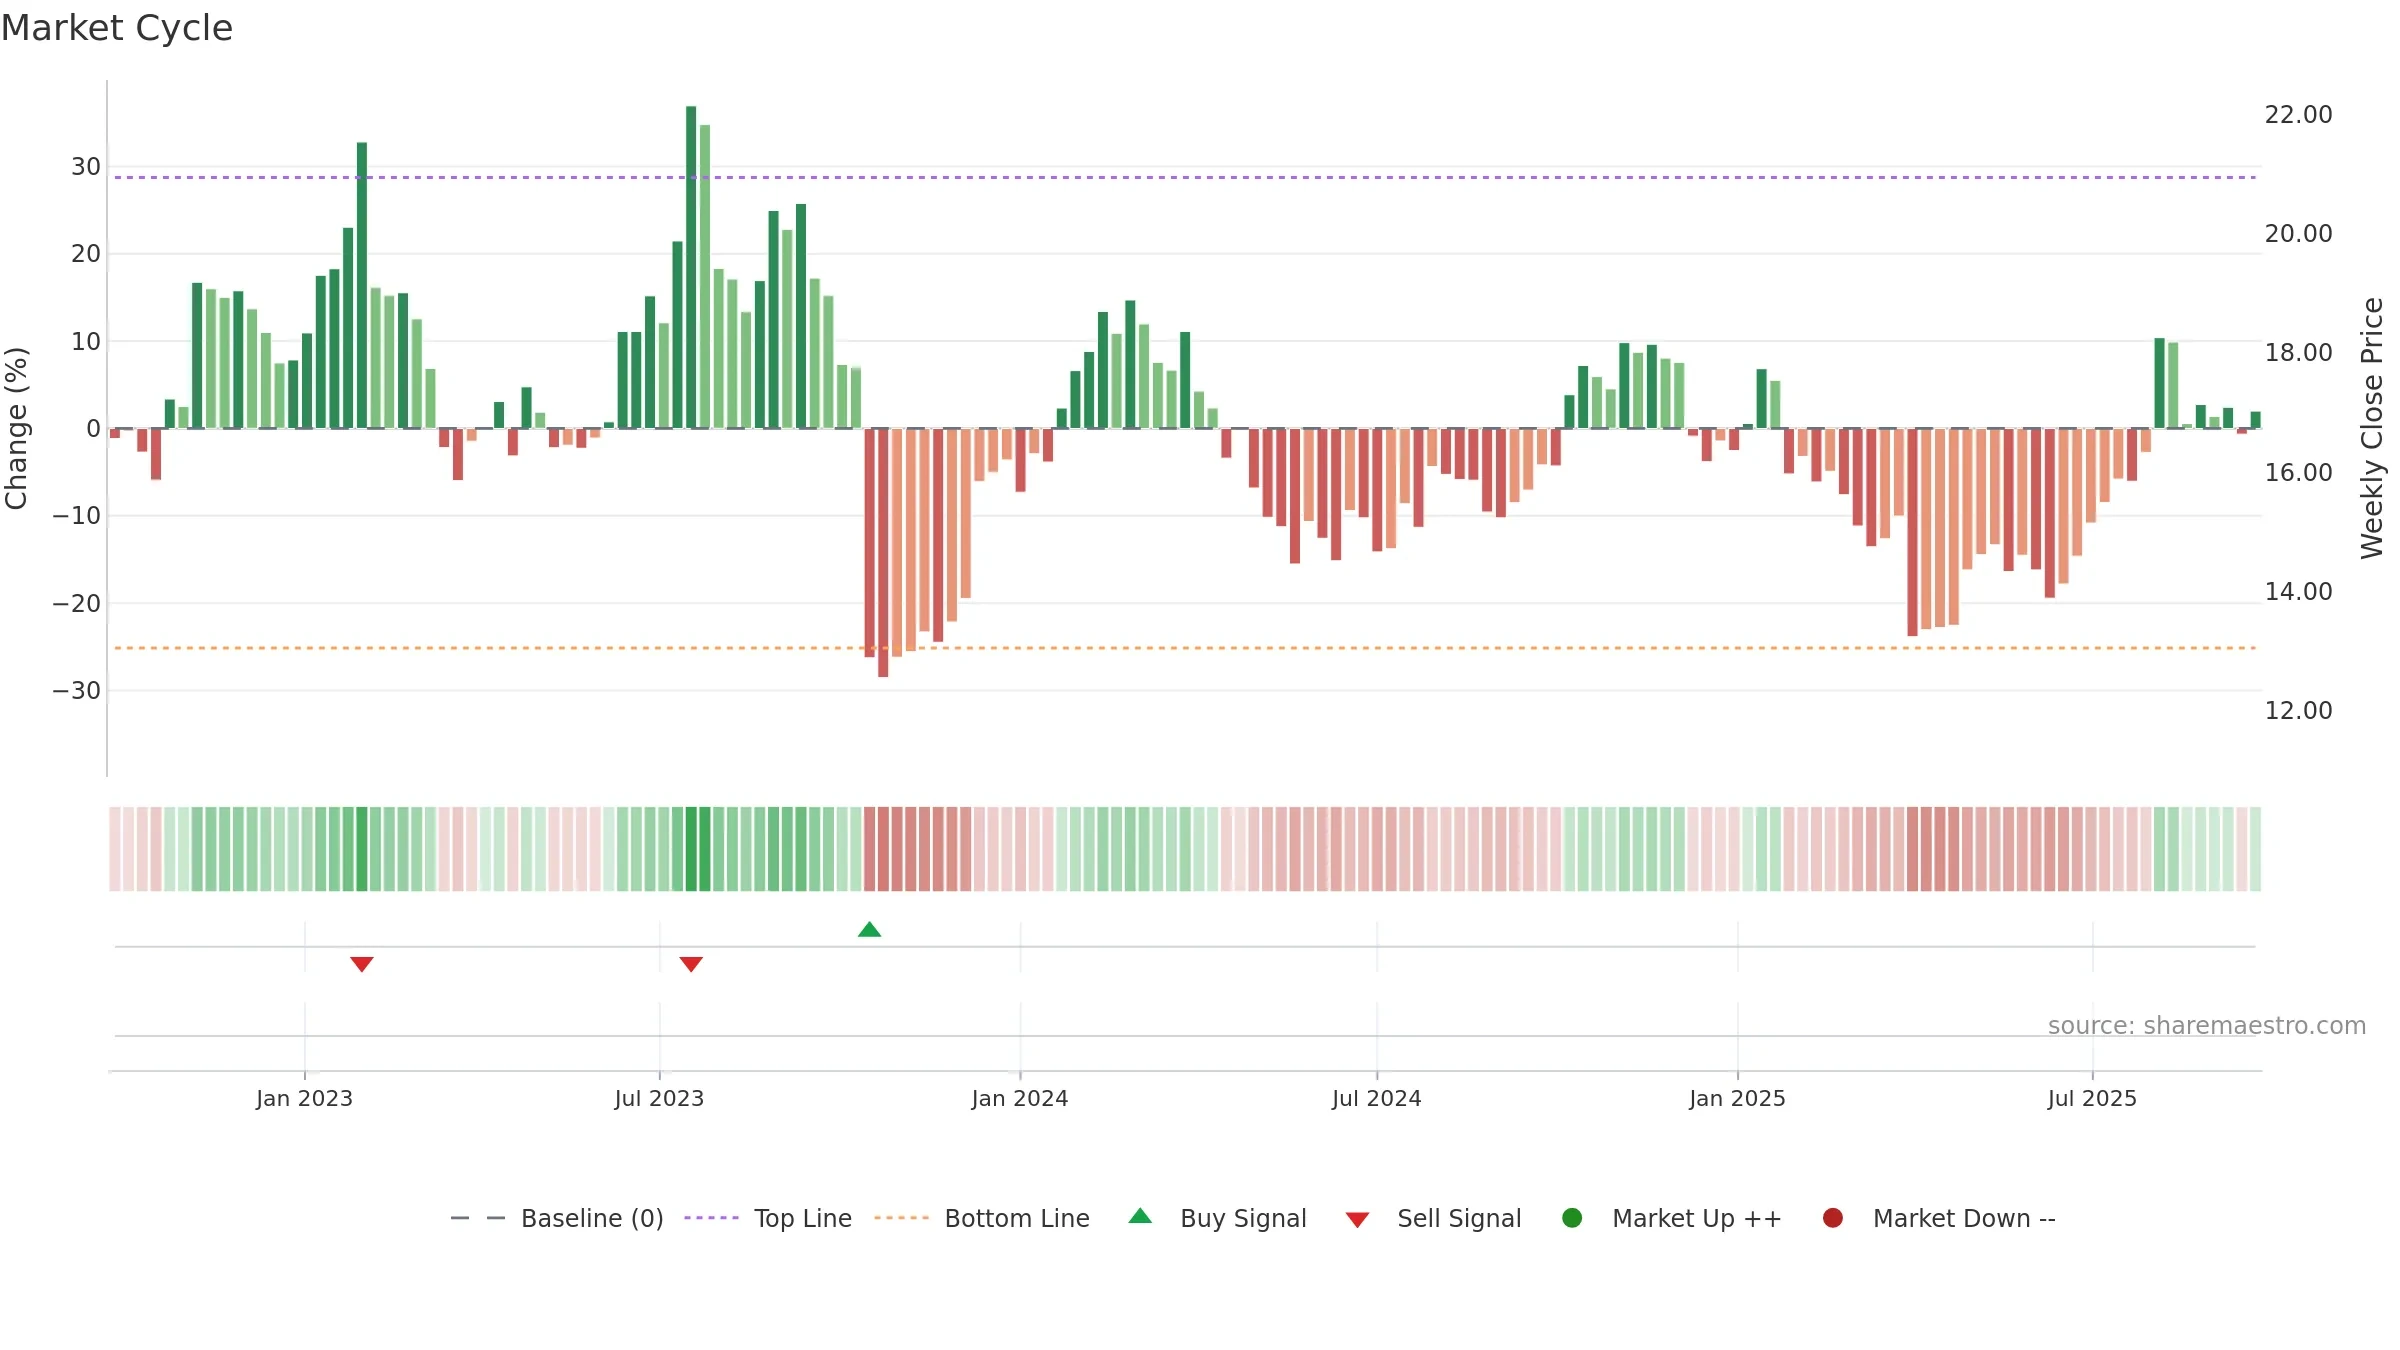Toggle the Market Up ++ legend entry

pyautogui.click(x=1671, y=1218)
